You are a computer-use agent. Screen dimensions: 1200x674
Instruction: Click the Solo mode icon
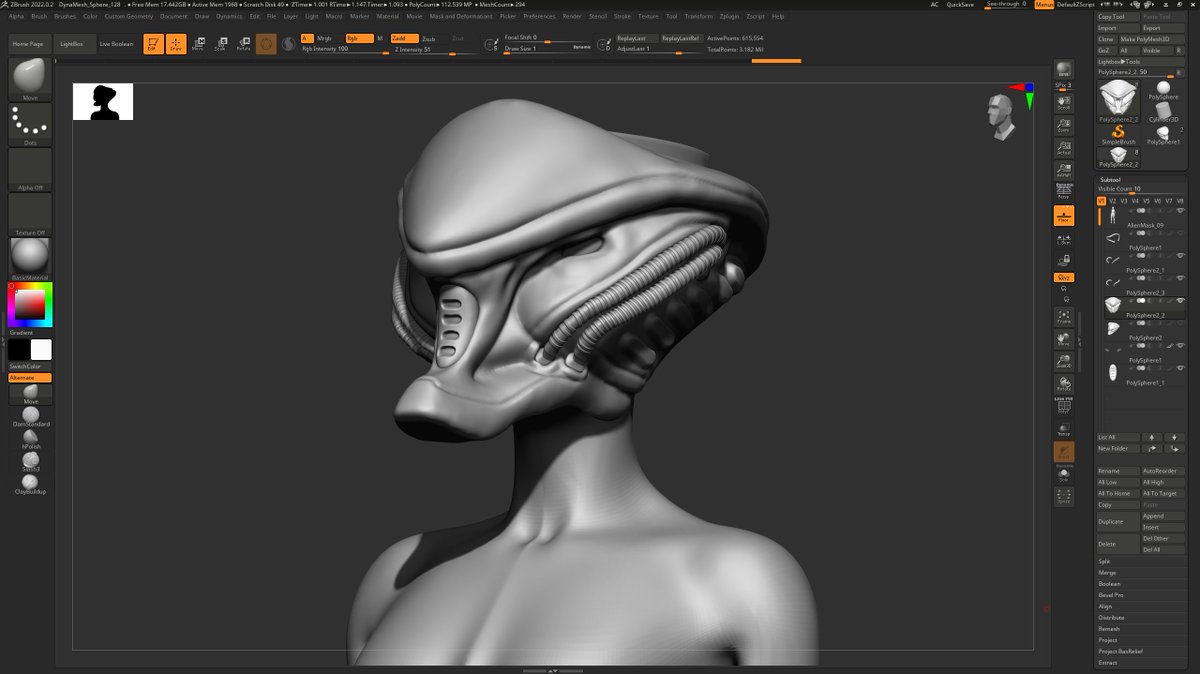point(1064,475)
